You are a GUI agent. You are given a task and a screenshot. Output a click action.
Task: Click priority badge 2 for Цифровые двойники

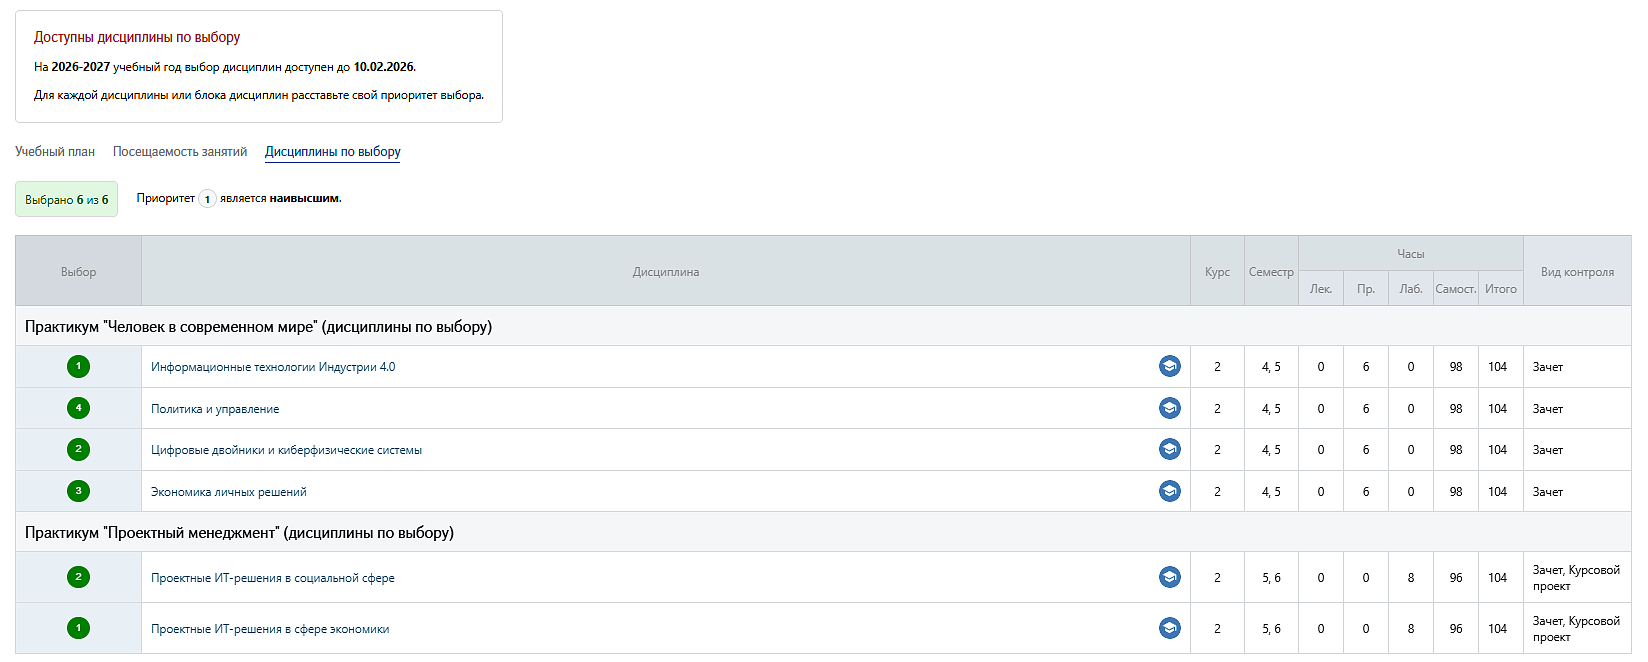pos(78,450)
